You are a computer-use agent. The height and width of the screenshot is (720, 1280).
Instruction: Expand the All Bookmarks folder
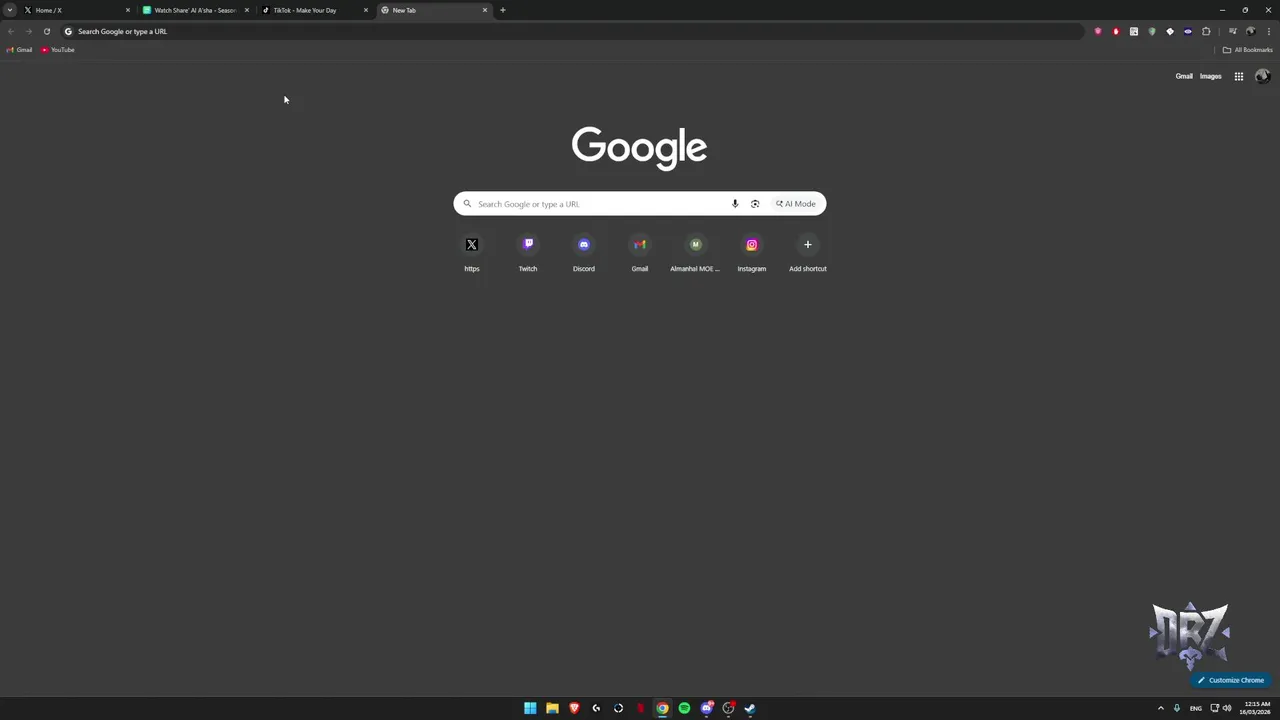(1248, 50)
